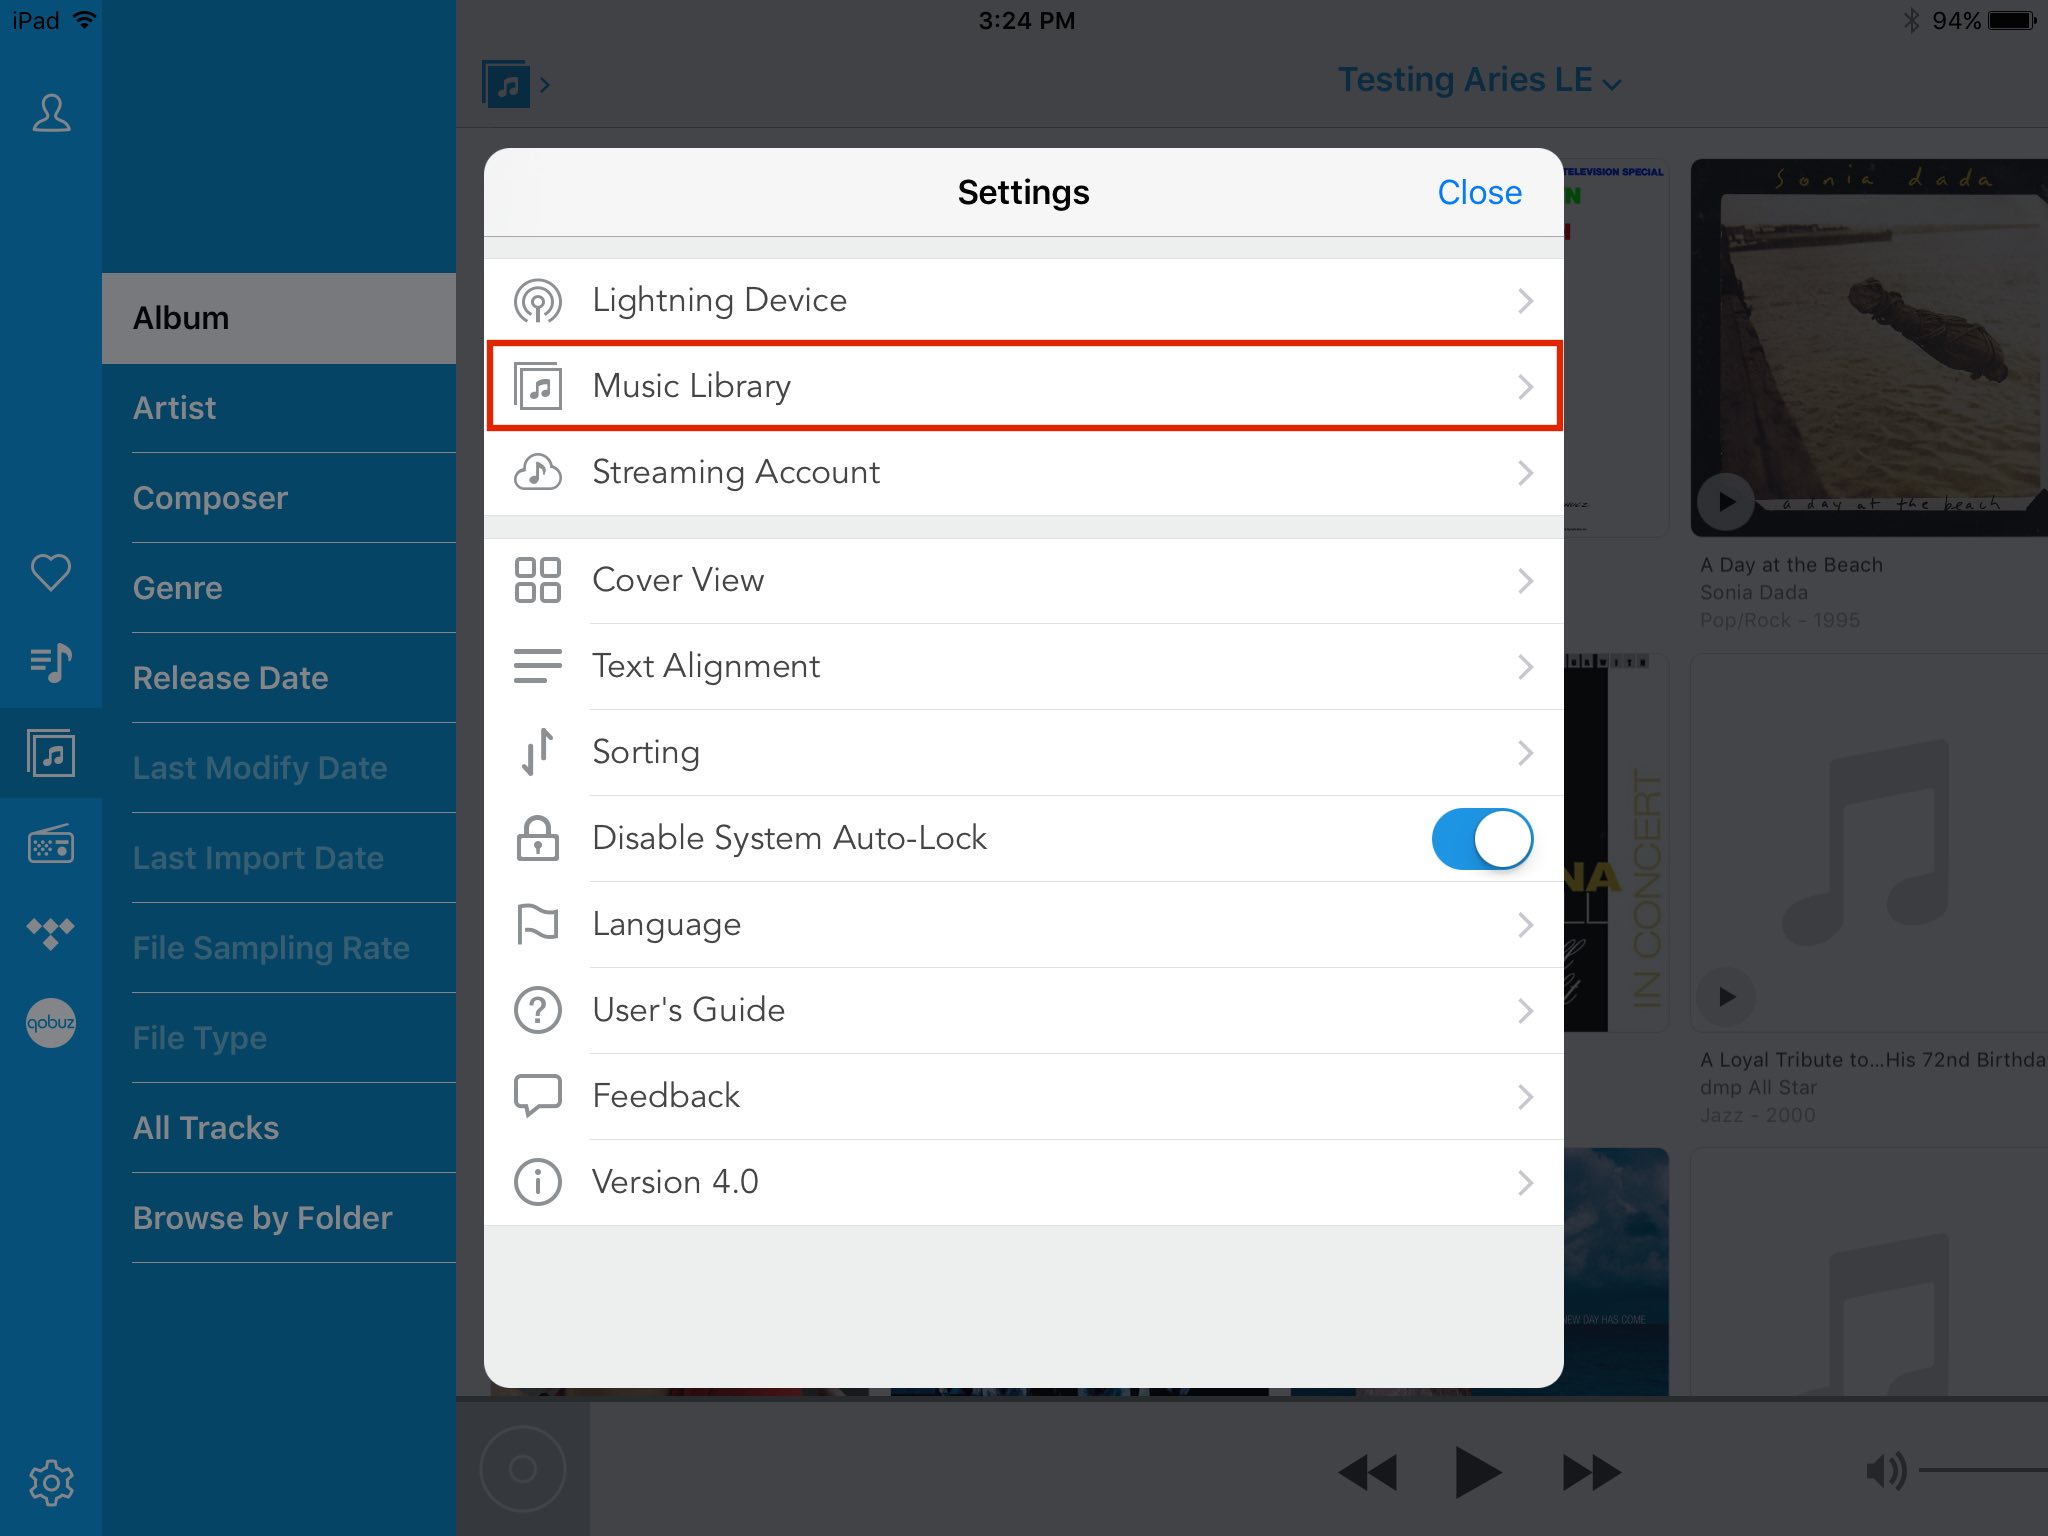
Task: Expand Language settings option
Action: pos(1022,923)
